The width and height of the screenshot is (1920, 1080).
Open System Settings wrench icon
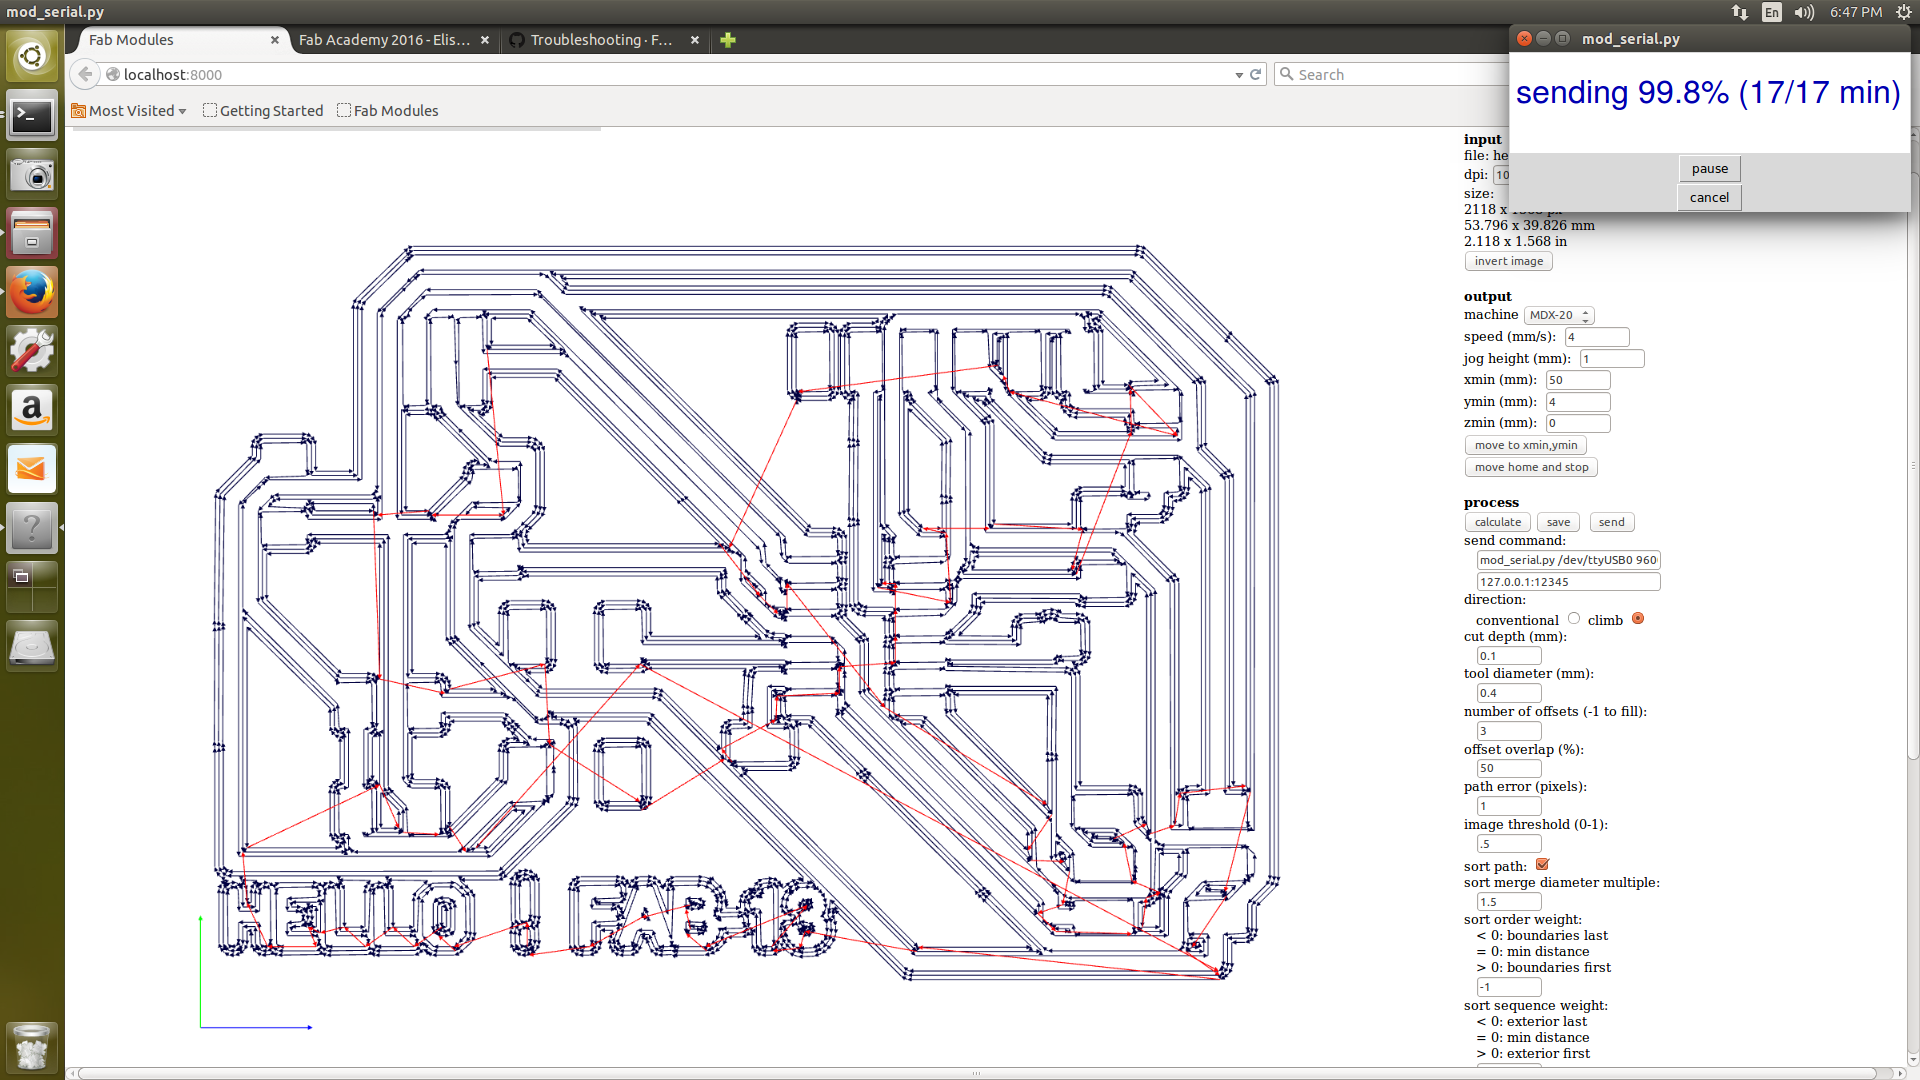pos(32,351)
